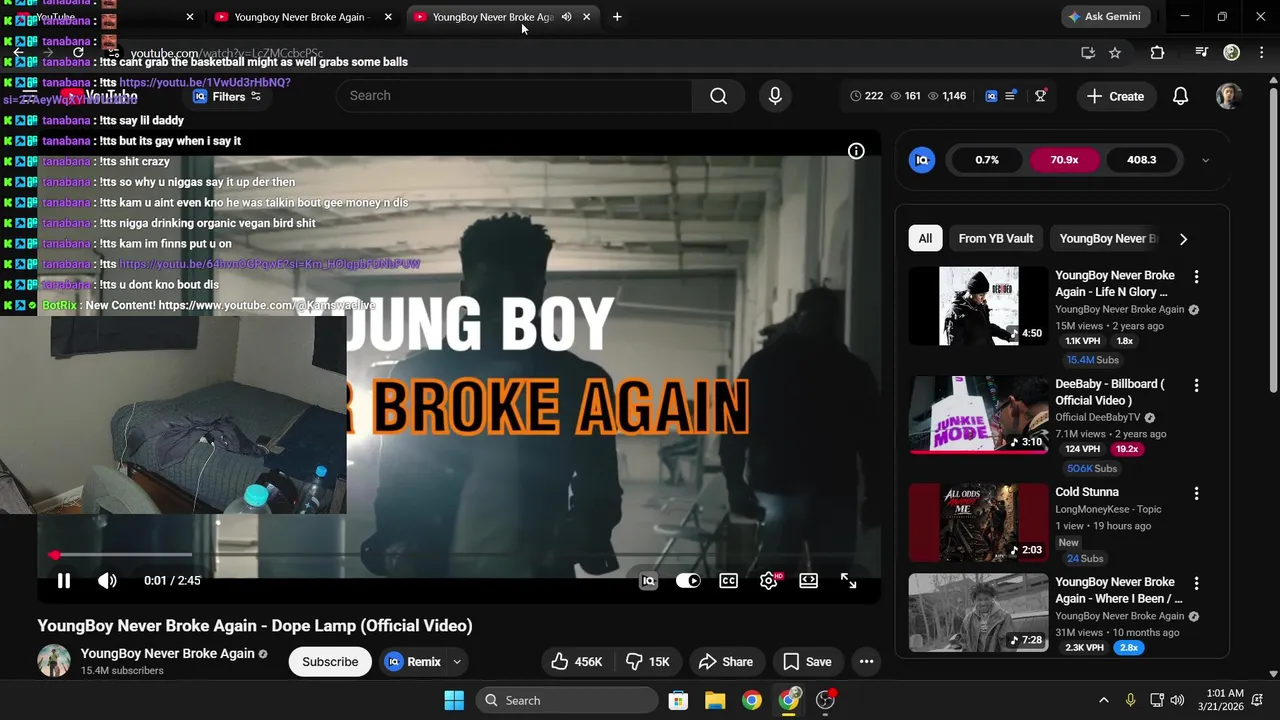This screenshot has width=1280, height=720.
Task: Expand the Remix dropdown arrow
Action: [457, 661]
